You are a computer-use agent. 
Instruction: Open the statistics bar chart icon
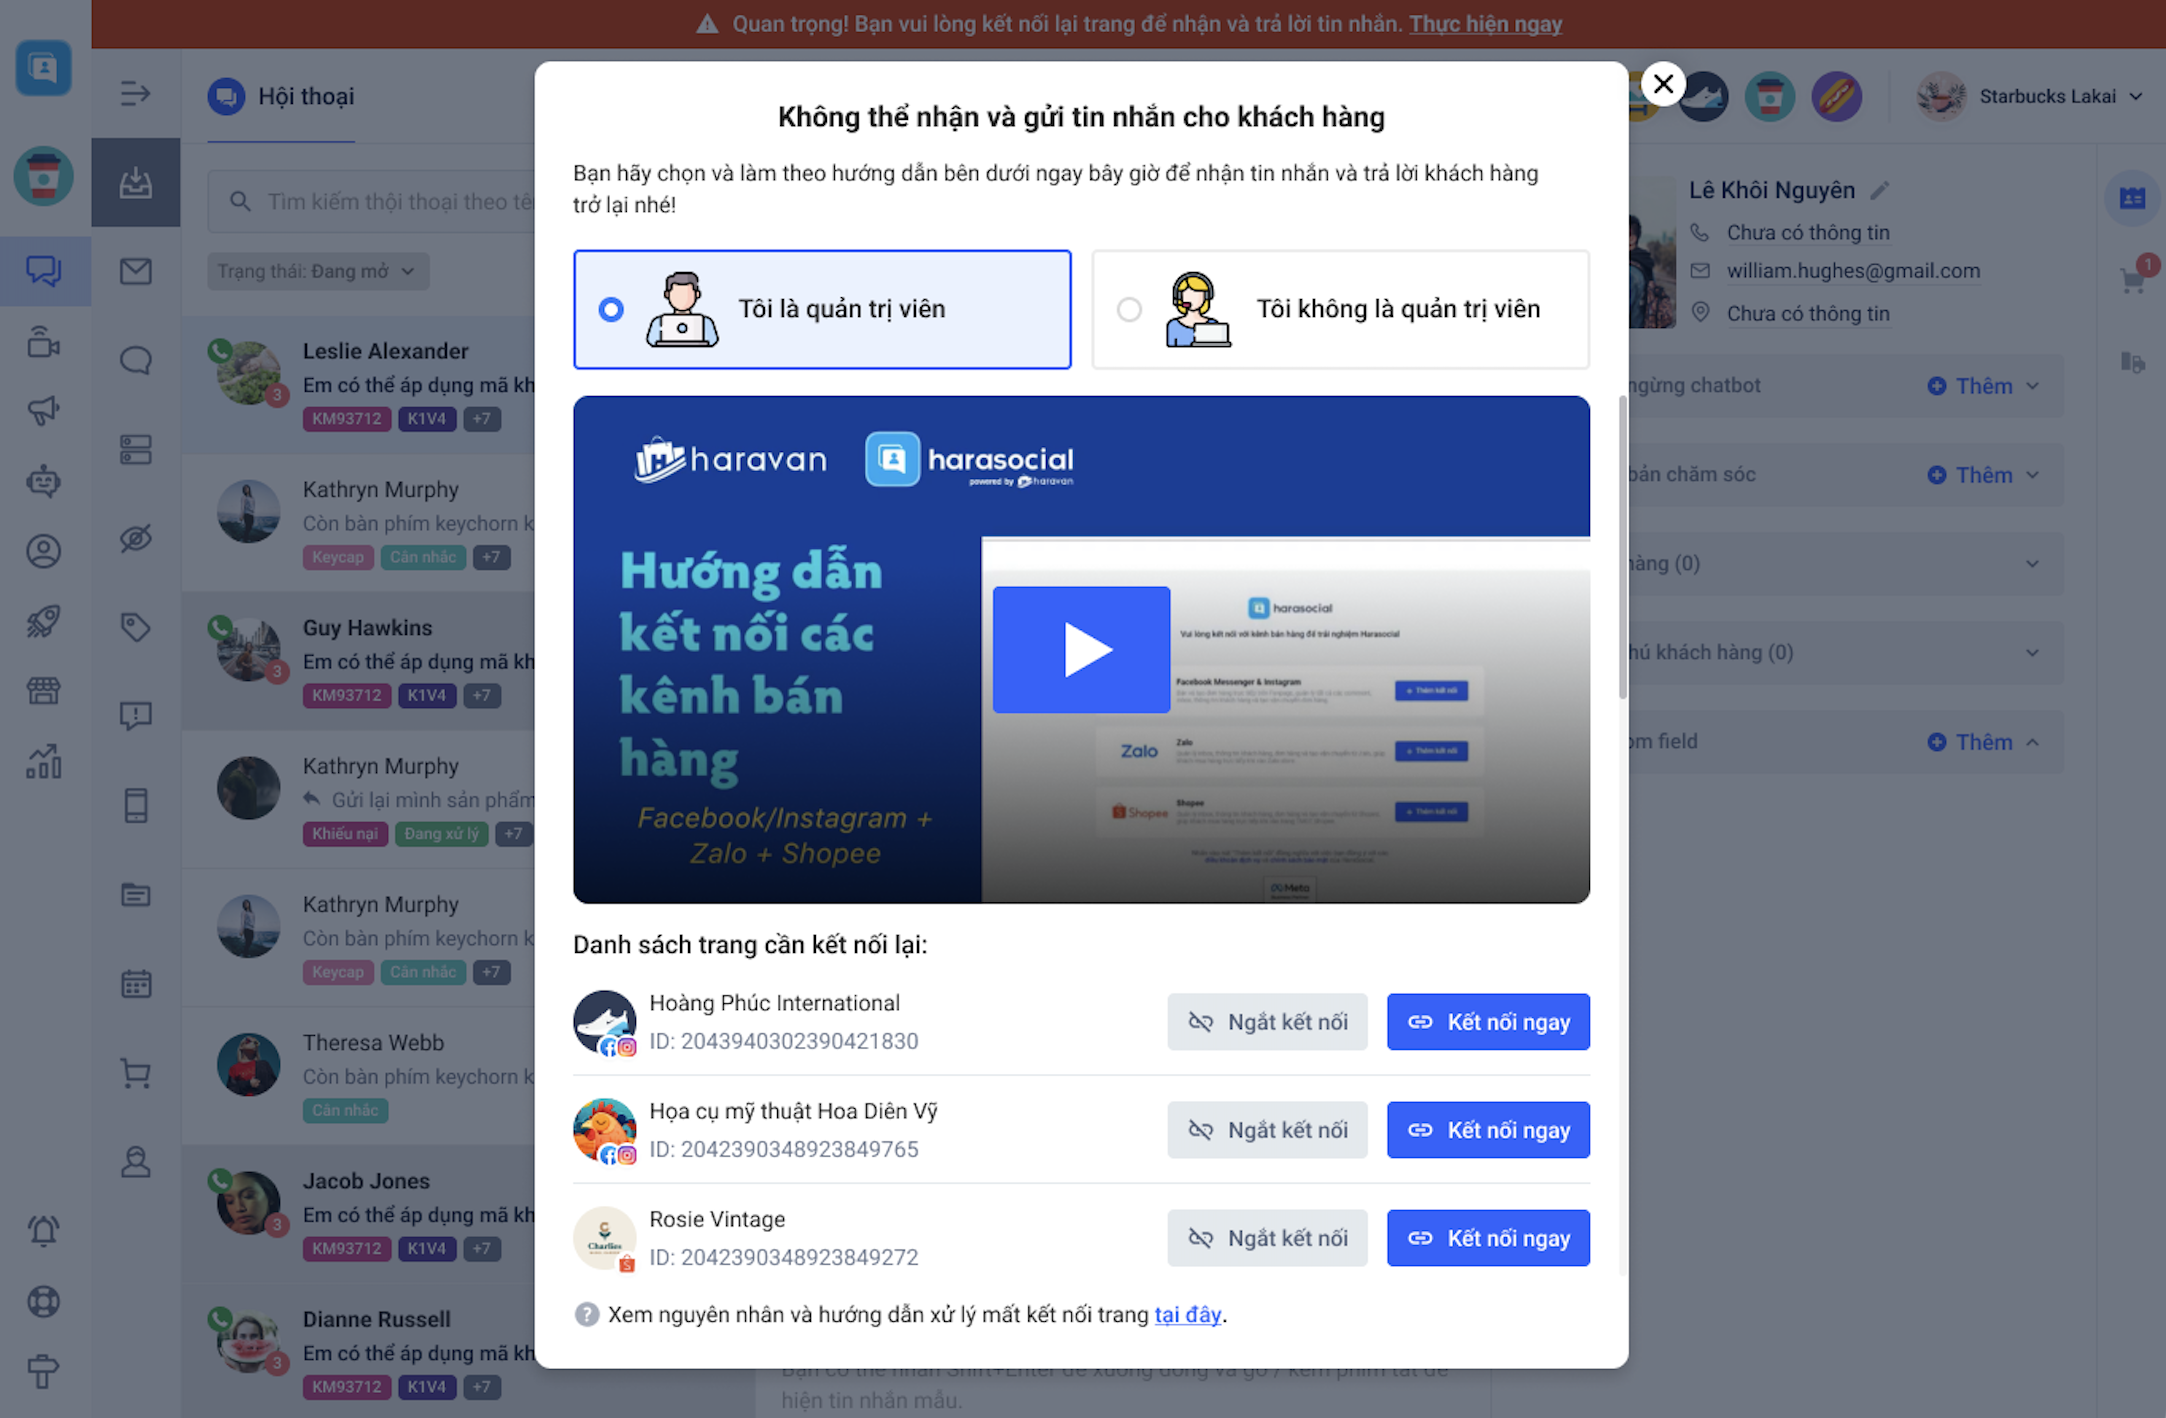click(43, 762)
